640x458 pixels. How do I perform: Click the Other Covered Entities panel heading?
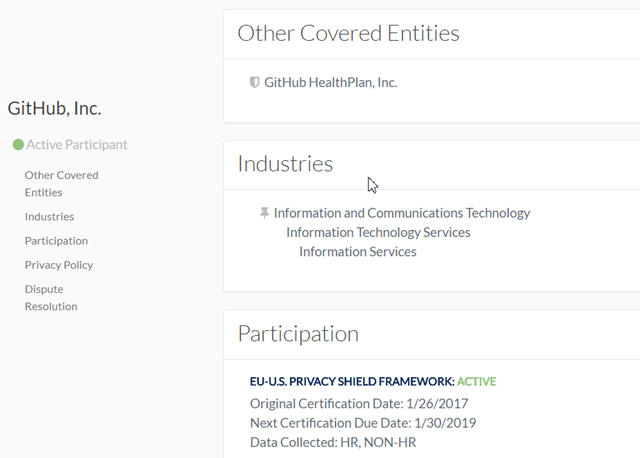pos(348,33)
